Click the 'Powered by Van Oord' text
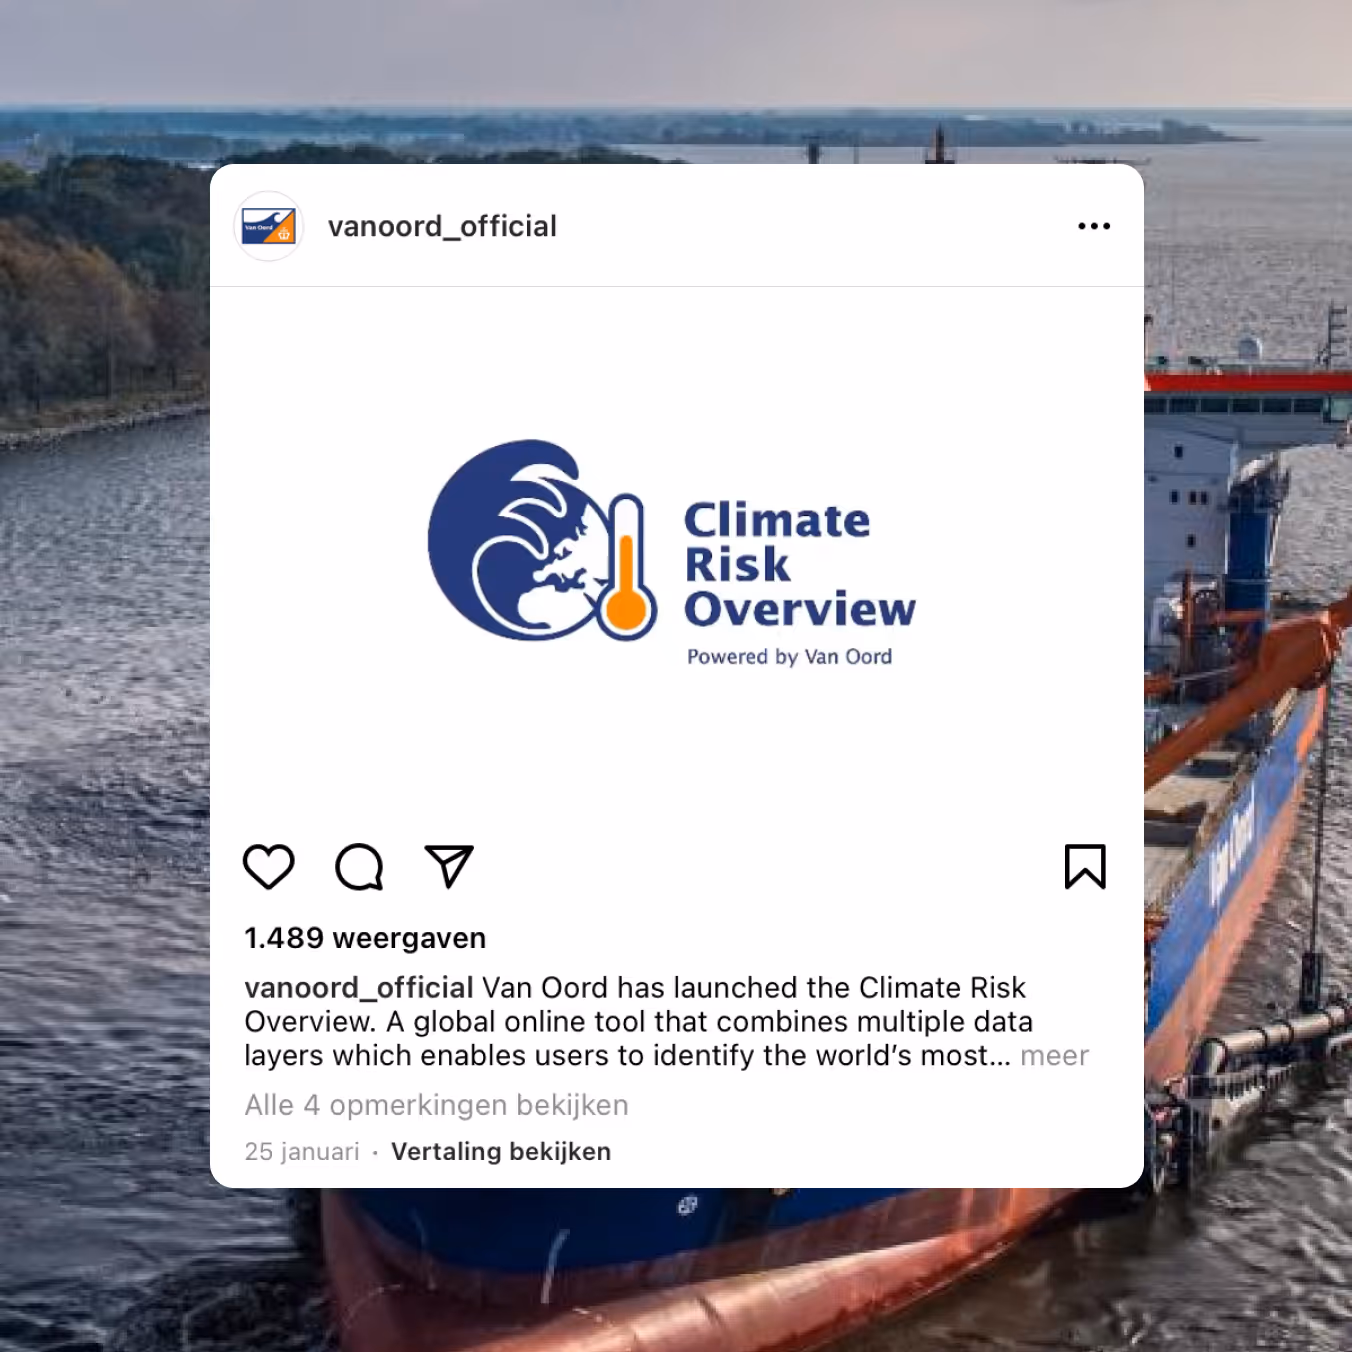The height and width of the screenshot is (1352, 1352). tap(789, 657)
